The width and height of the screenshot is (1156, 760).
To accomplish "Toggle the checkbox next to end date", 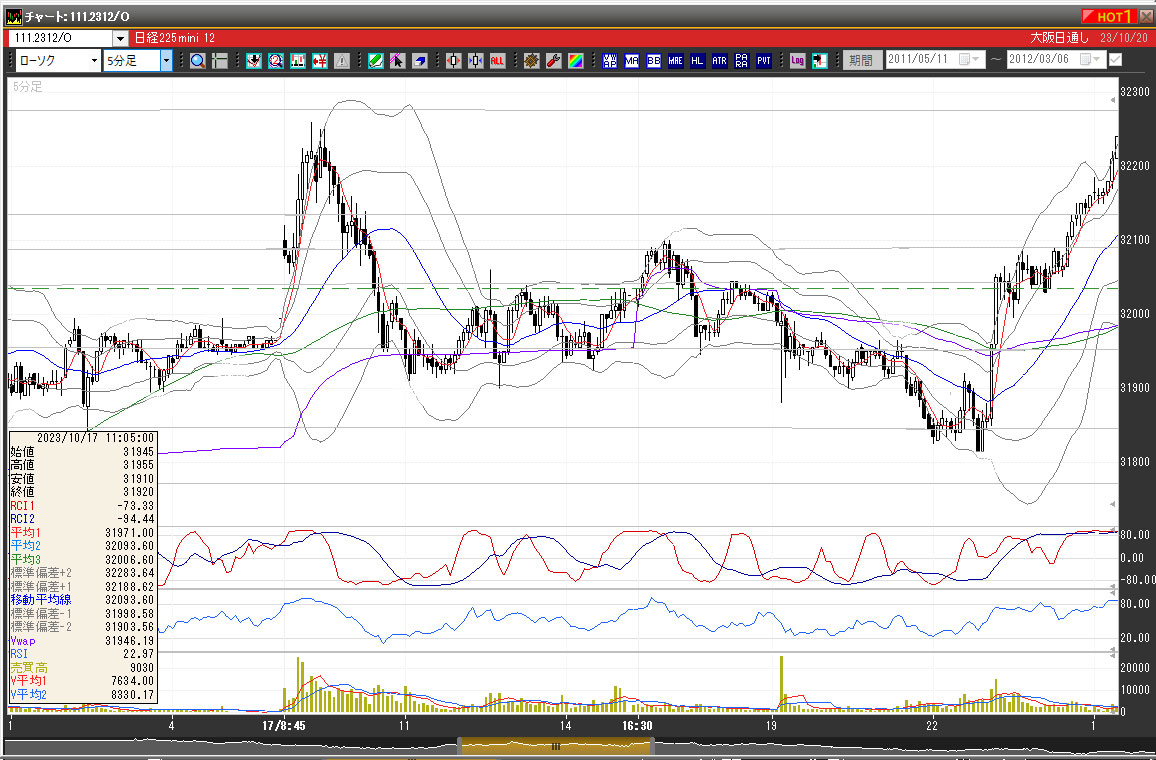I will [1115, 60].
